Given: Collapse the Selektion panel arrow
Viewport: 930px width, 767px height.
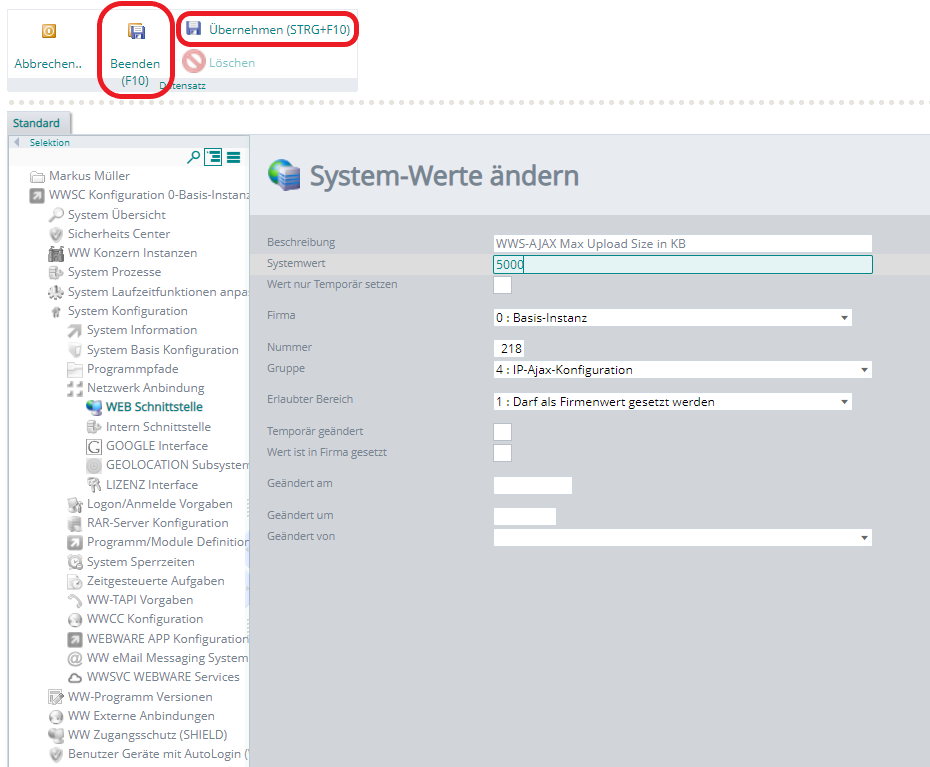Looking at the screenshot, I should click(16, 143).
